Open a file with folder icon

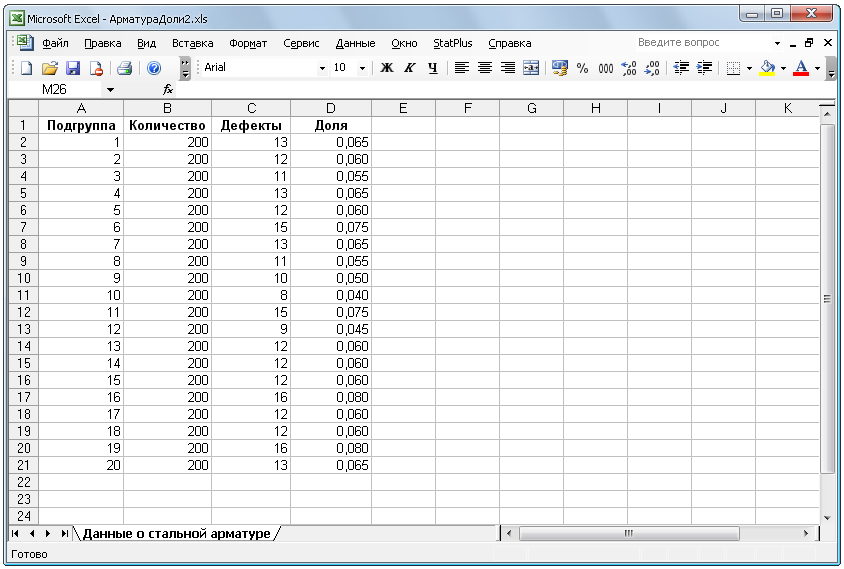click(x=50, y=68)
